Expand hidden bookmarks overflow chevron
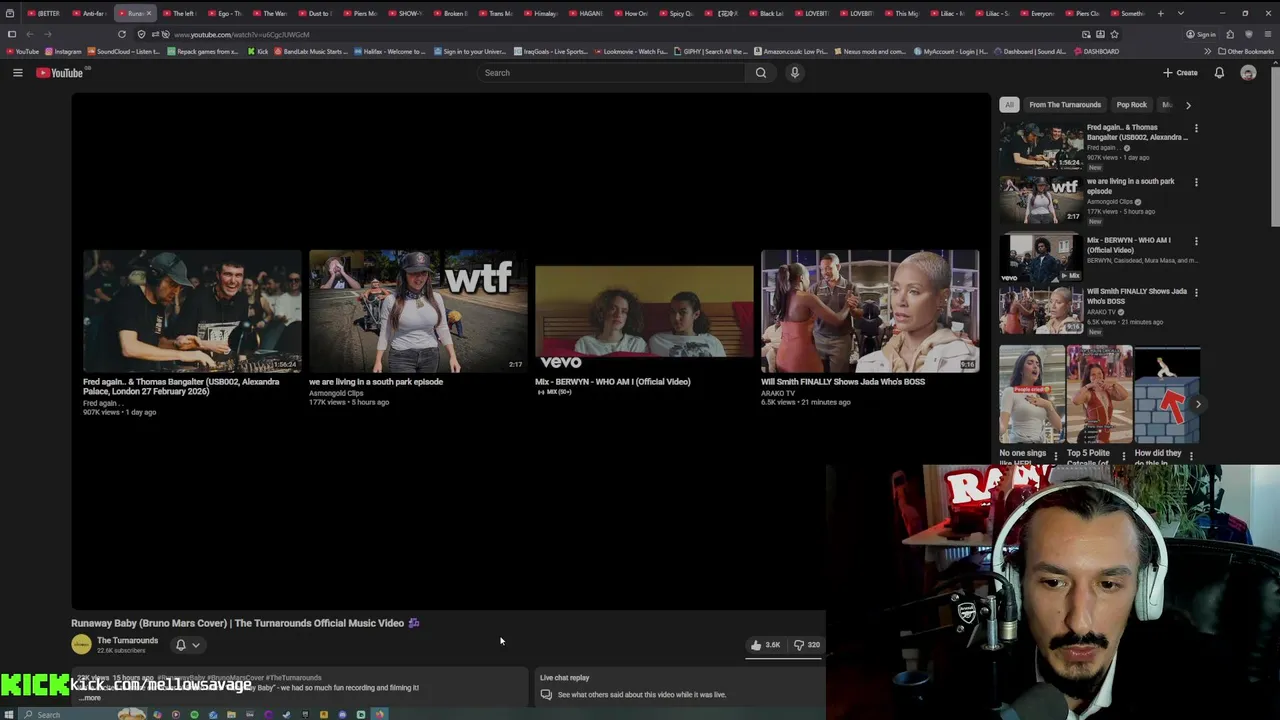This screenshot has width=1280, height=720. [x=1207, y=51]
